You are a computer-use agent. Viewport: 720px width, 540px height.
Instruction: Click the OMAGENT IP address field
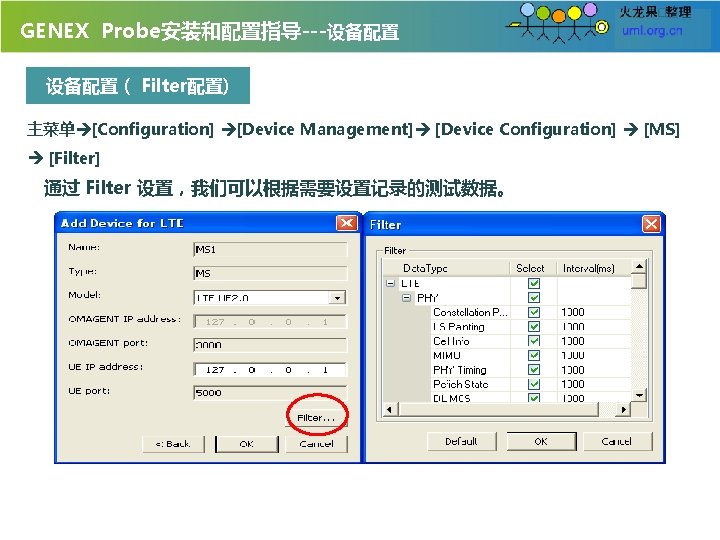click(x=270, y=321)
